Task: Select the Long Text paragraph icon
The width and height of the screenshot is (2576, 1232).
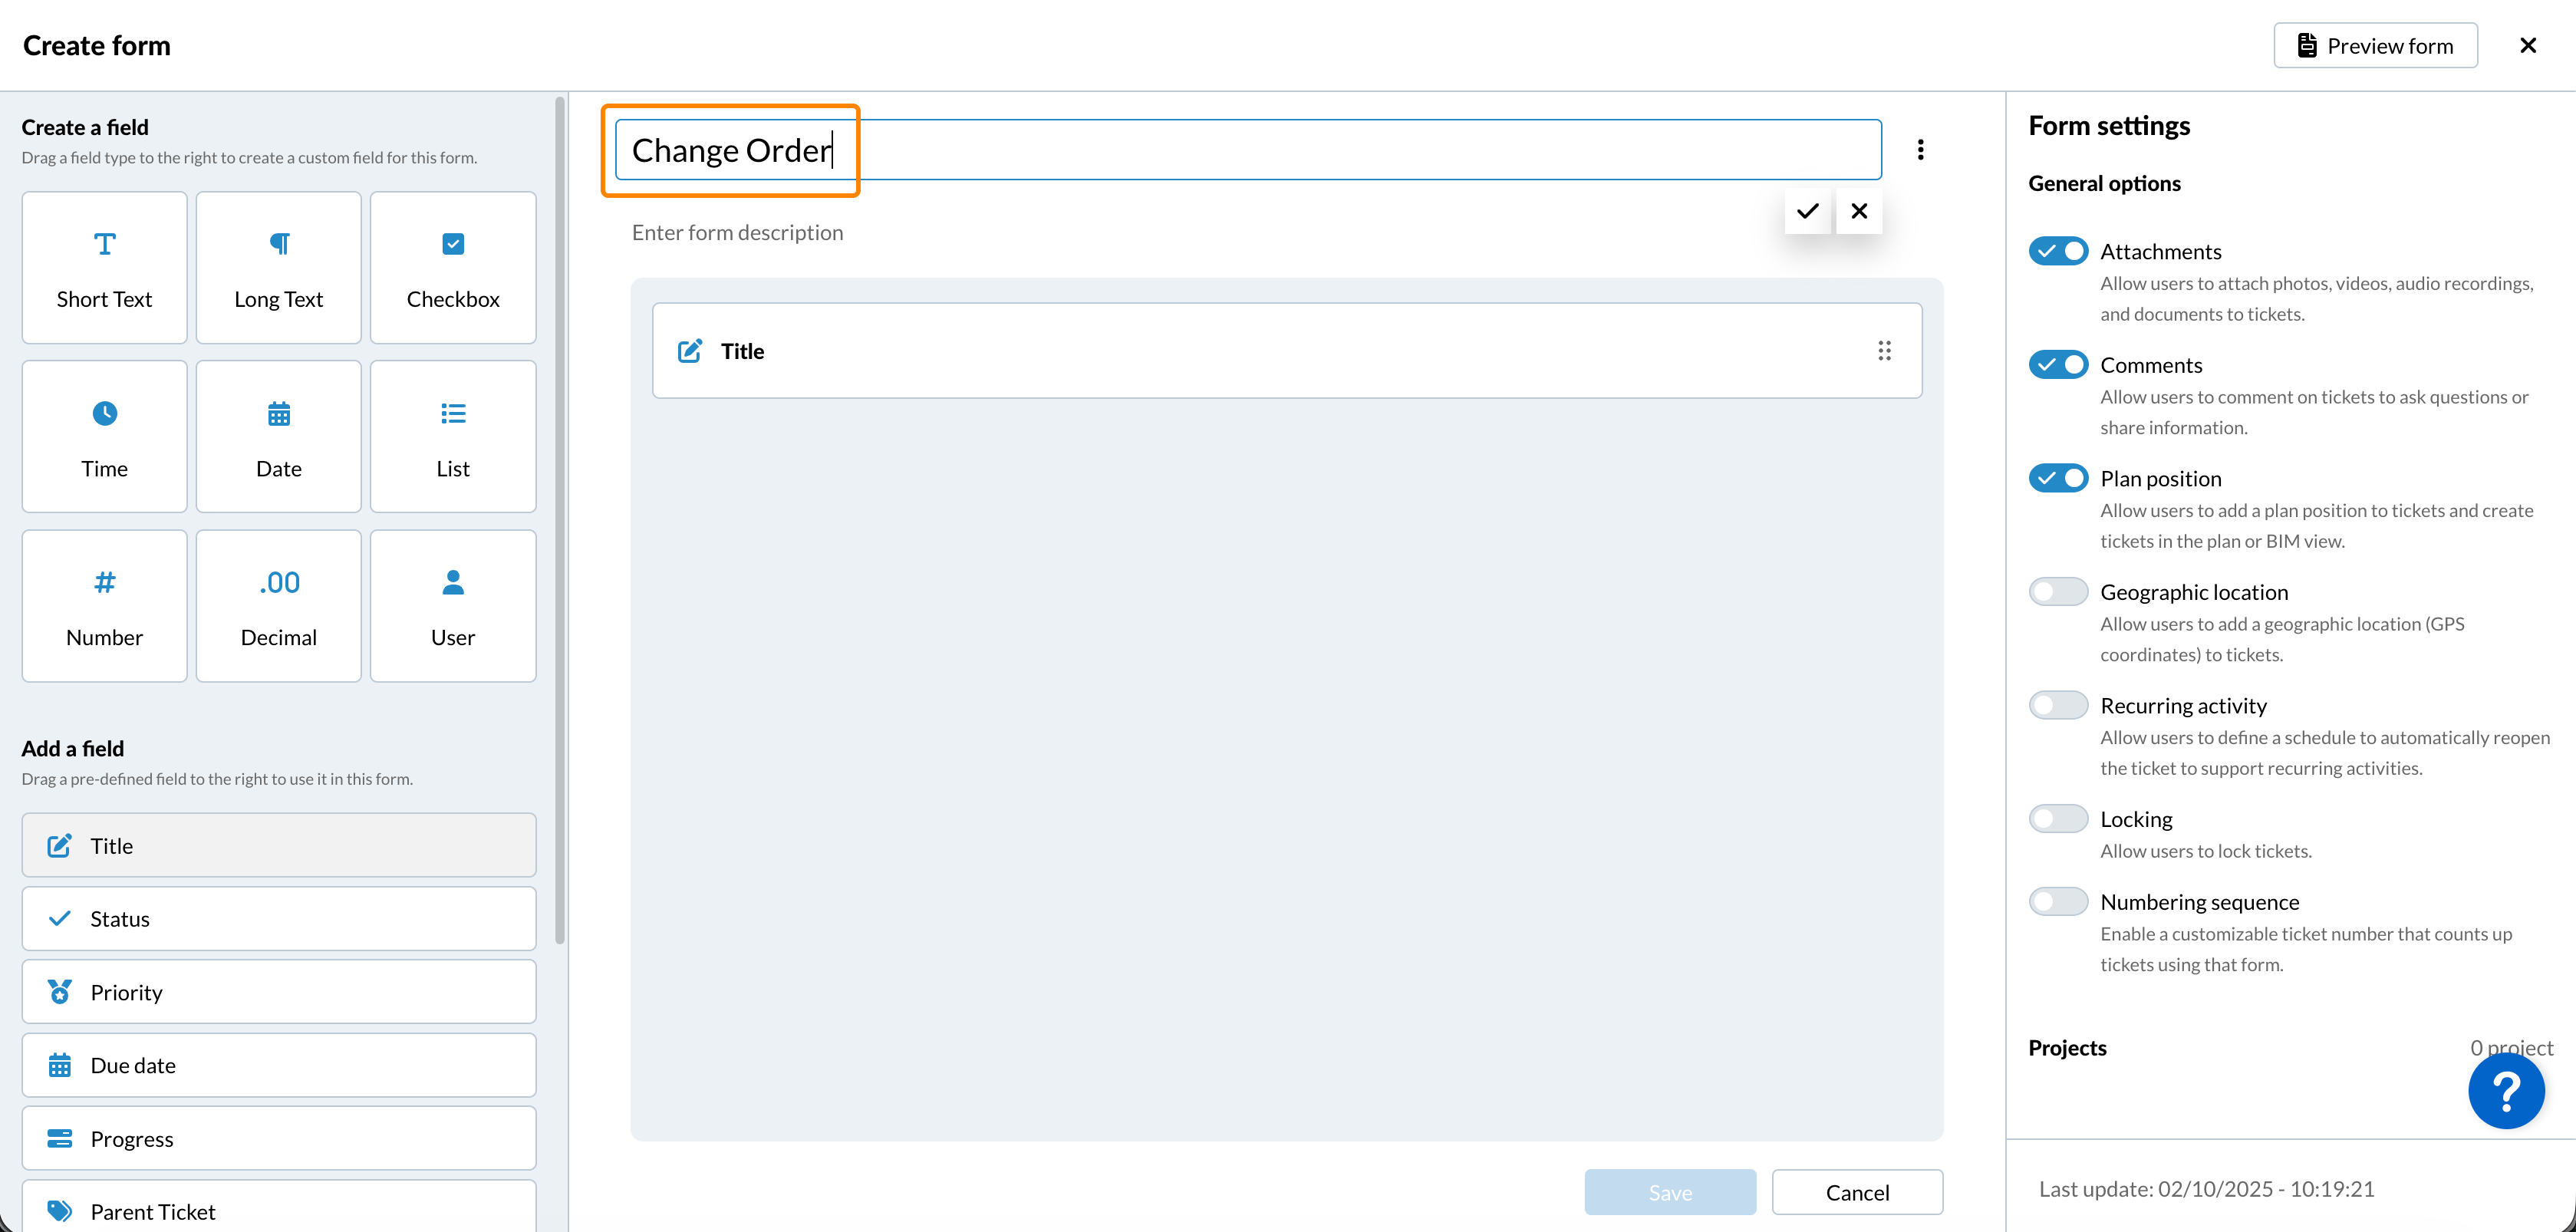Action: point(279,244)
